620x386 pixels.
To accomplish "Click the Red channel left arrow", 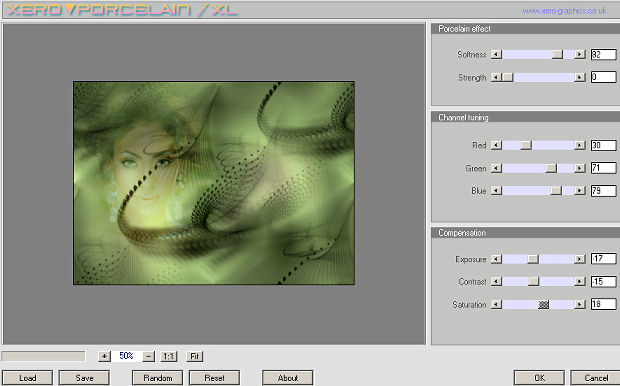I will pos(496,145).
